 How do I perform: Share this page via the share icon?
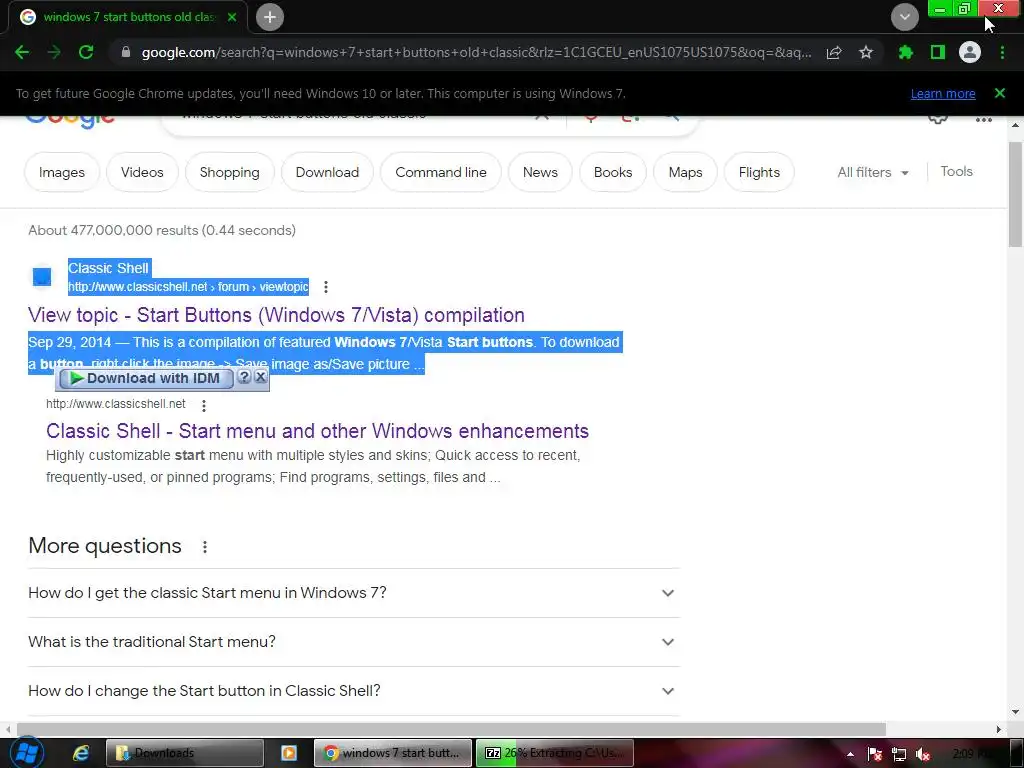click(x=834, y=52)
